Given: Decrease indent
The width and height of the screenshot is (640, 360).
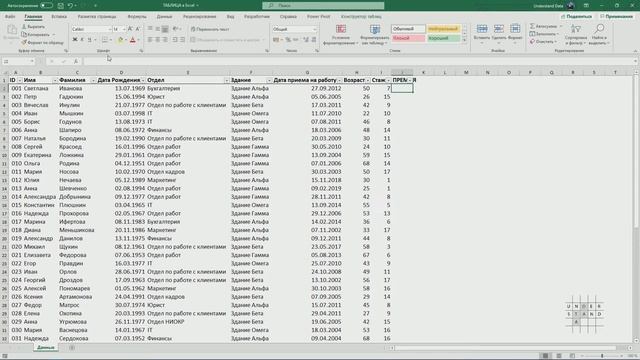Looking at the screenshot, I should (x=175, y=40).
